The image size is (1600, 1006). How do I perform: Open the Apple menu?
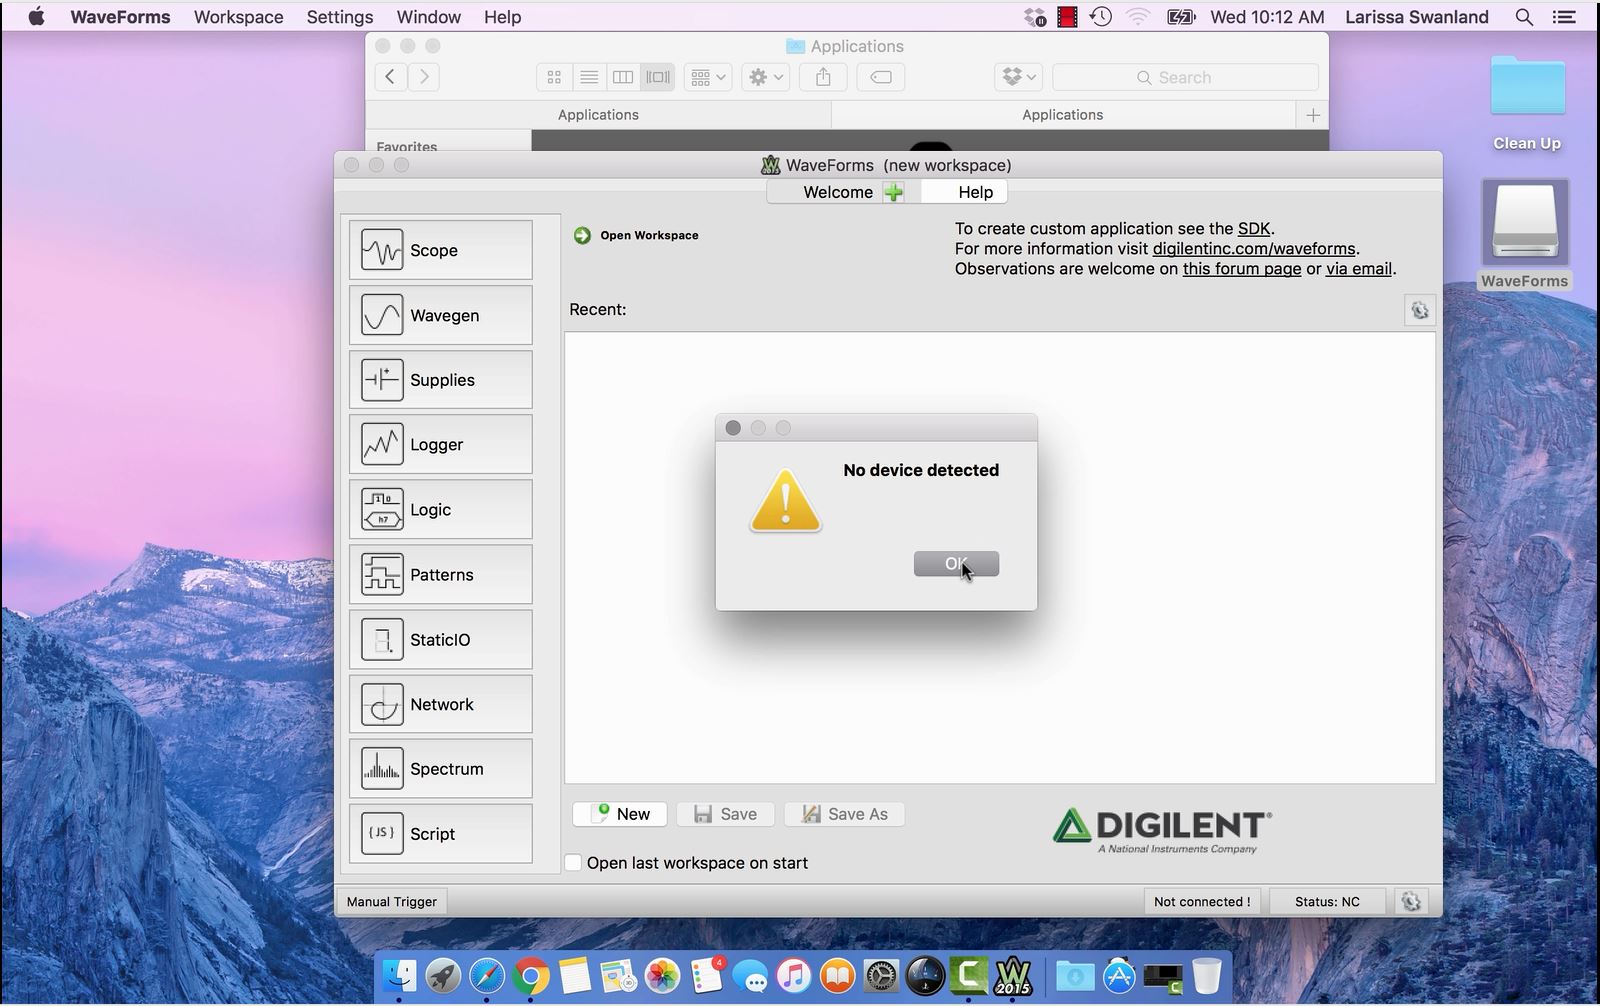pyautogui.click(x=36, y=17)
